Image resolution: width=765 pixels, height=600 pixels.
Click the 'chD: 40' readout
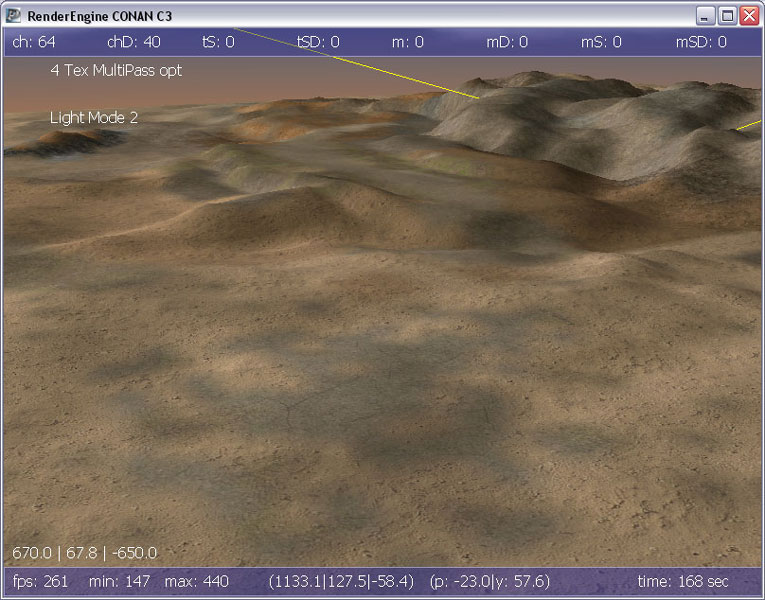click(x=134, y=42)
